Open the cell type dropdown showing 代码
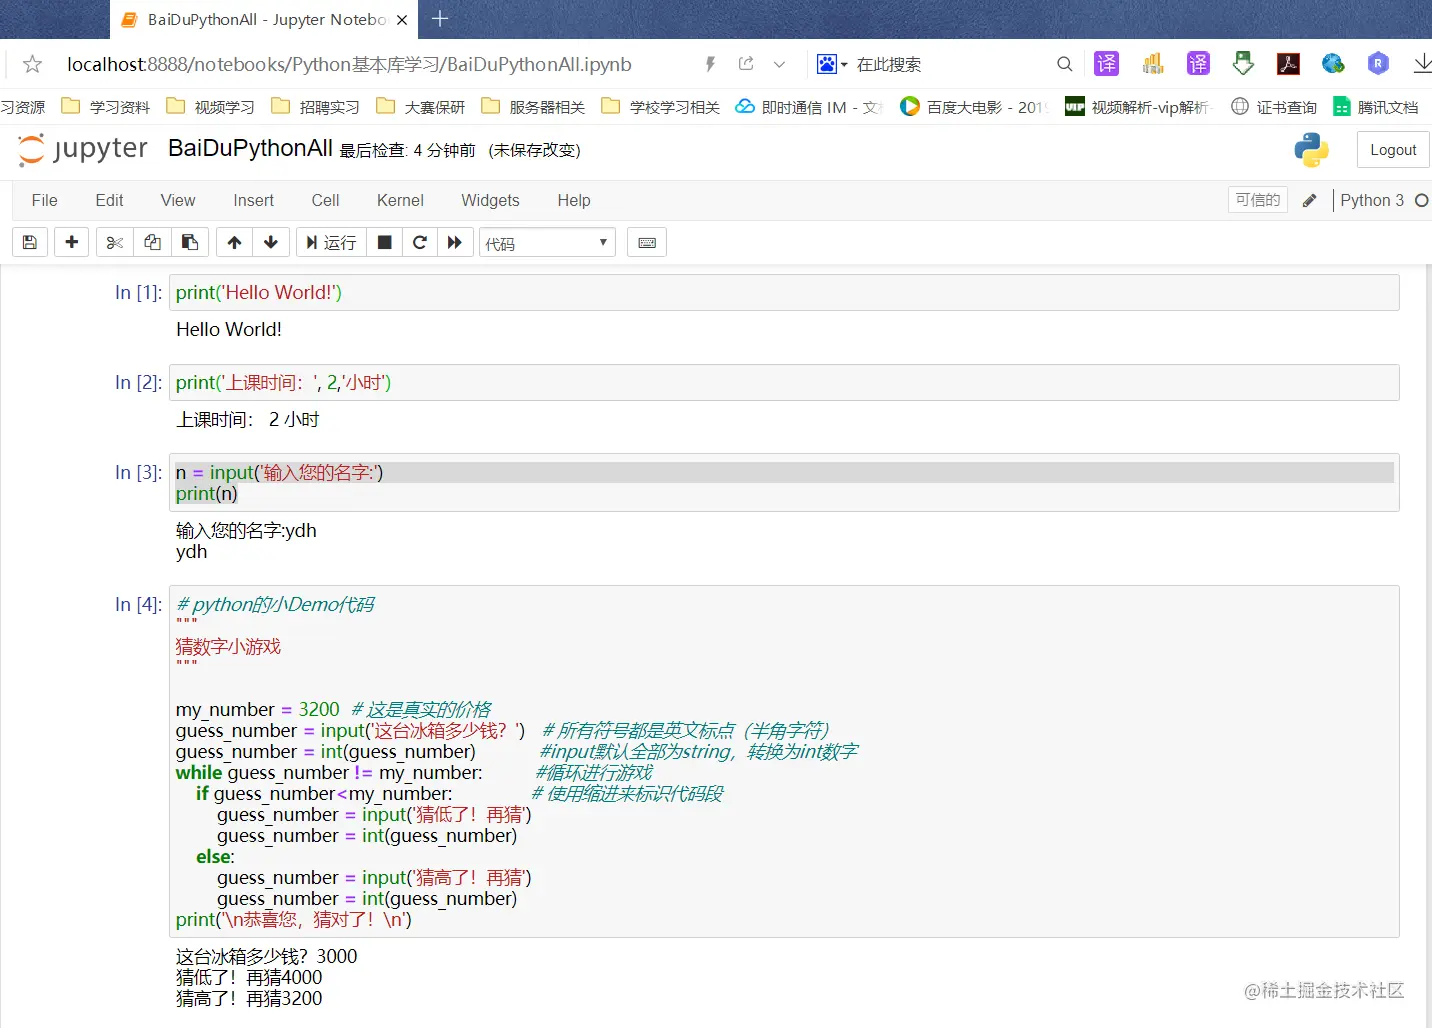This screenshot has height=1028, width=1432. coord(548,243)
